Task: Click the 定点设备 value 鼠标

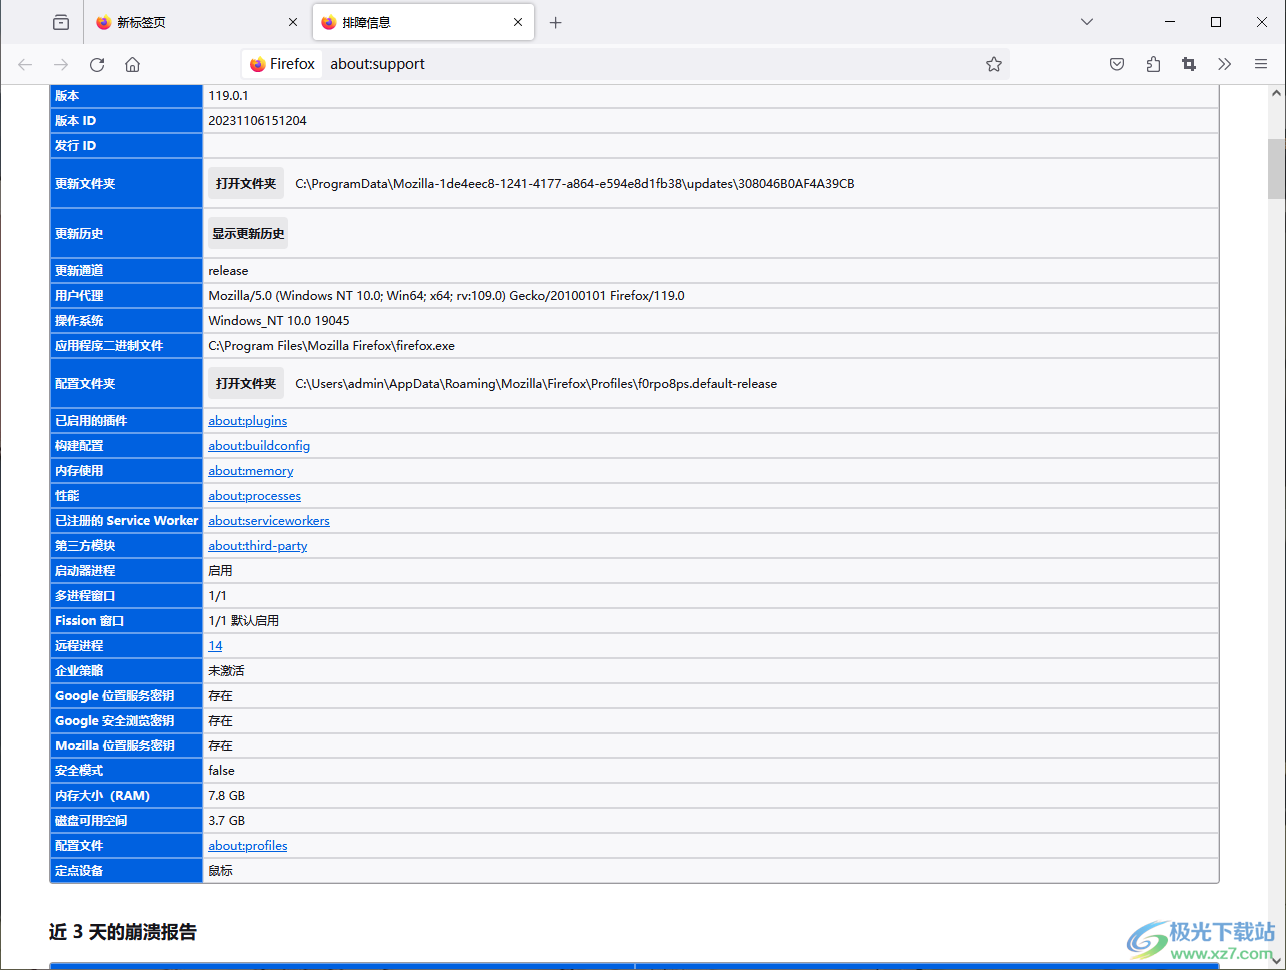Action: [x=220, y=871]
